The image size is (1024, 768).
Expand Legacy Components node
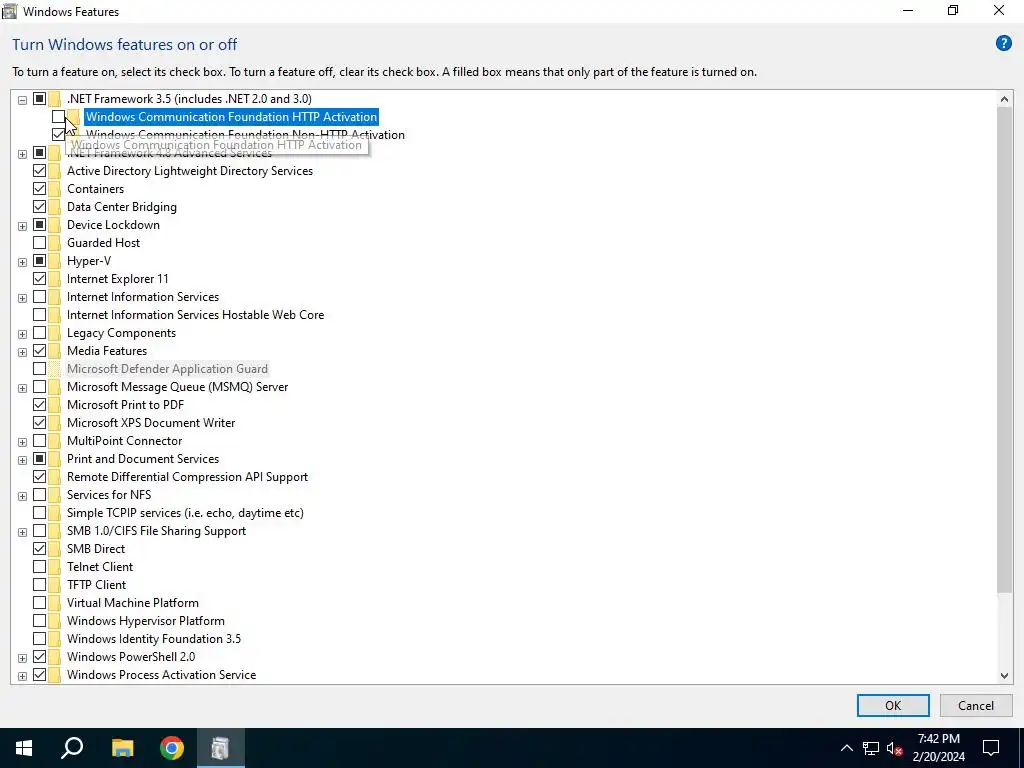click(x=22, y=334)
